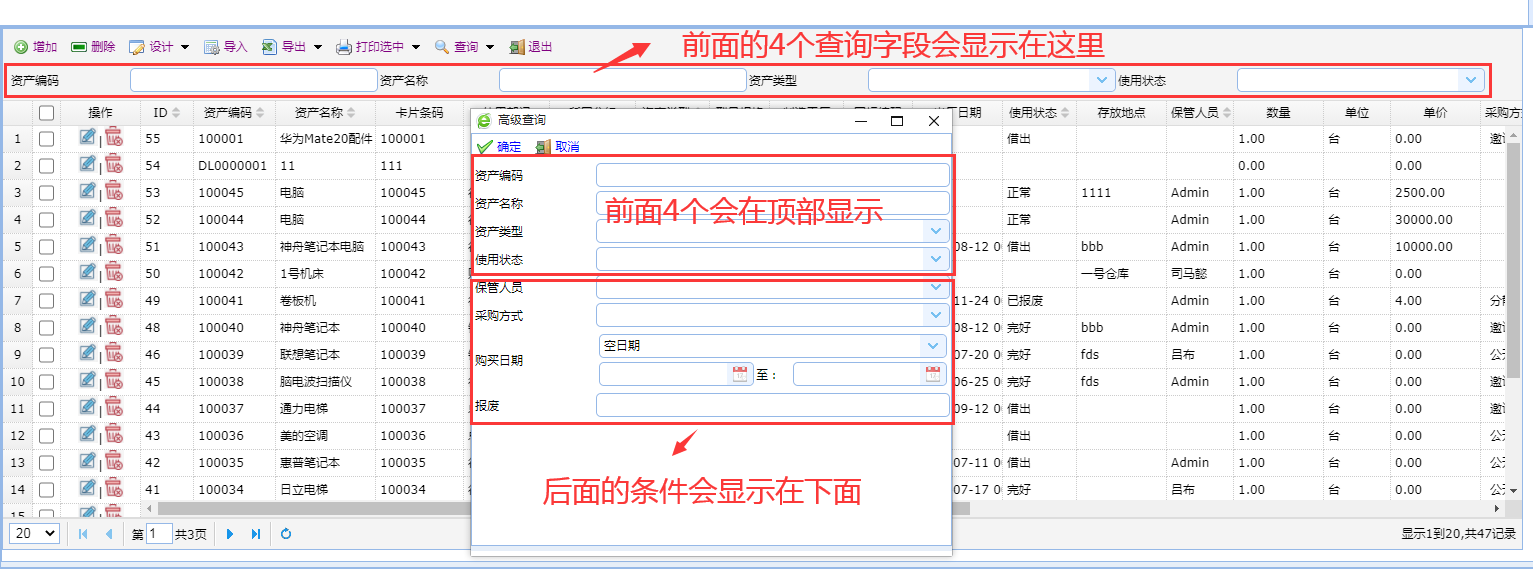This screenshot has height=569, width=1533.
Task: Click the 报废 input field in the dialog
Action: click(772, 405)
